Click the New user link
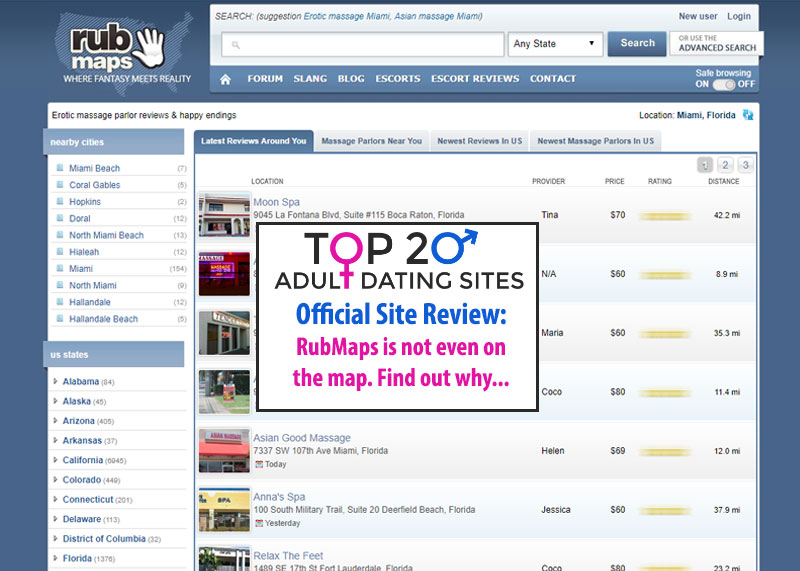Screen dimensions: 800x571 697,16
